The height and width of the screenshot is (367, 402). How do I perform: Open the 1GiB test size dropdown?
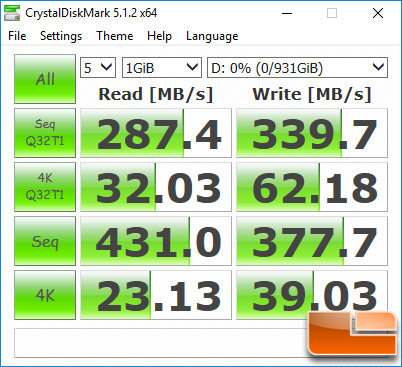click(x=162, y=68)
